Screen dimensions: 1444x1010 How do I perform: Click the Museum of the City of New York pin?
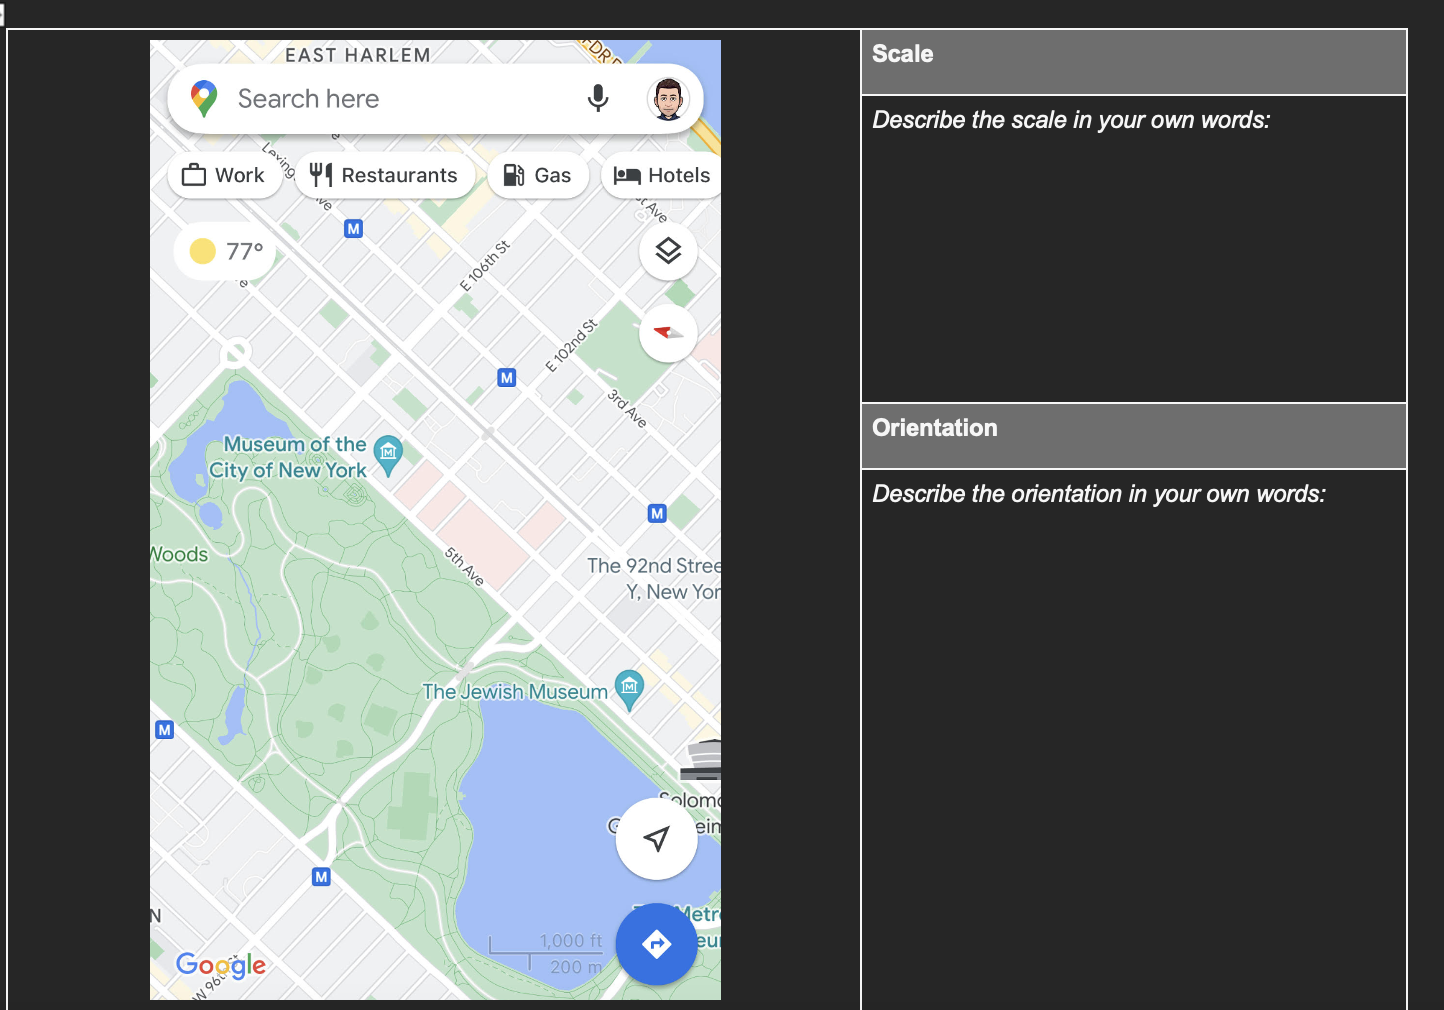(x=388, y=456)
